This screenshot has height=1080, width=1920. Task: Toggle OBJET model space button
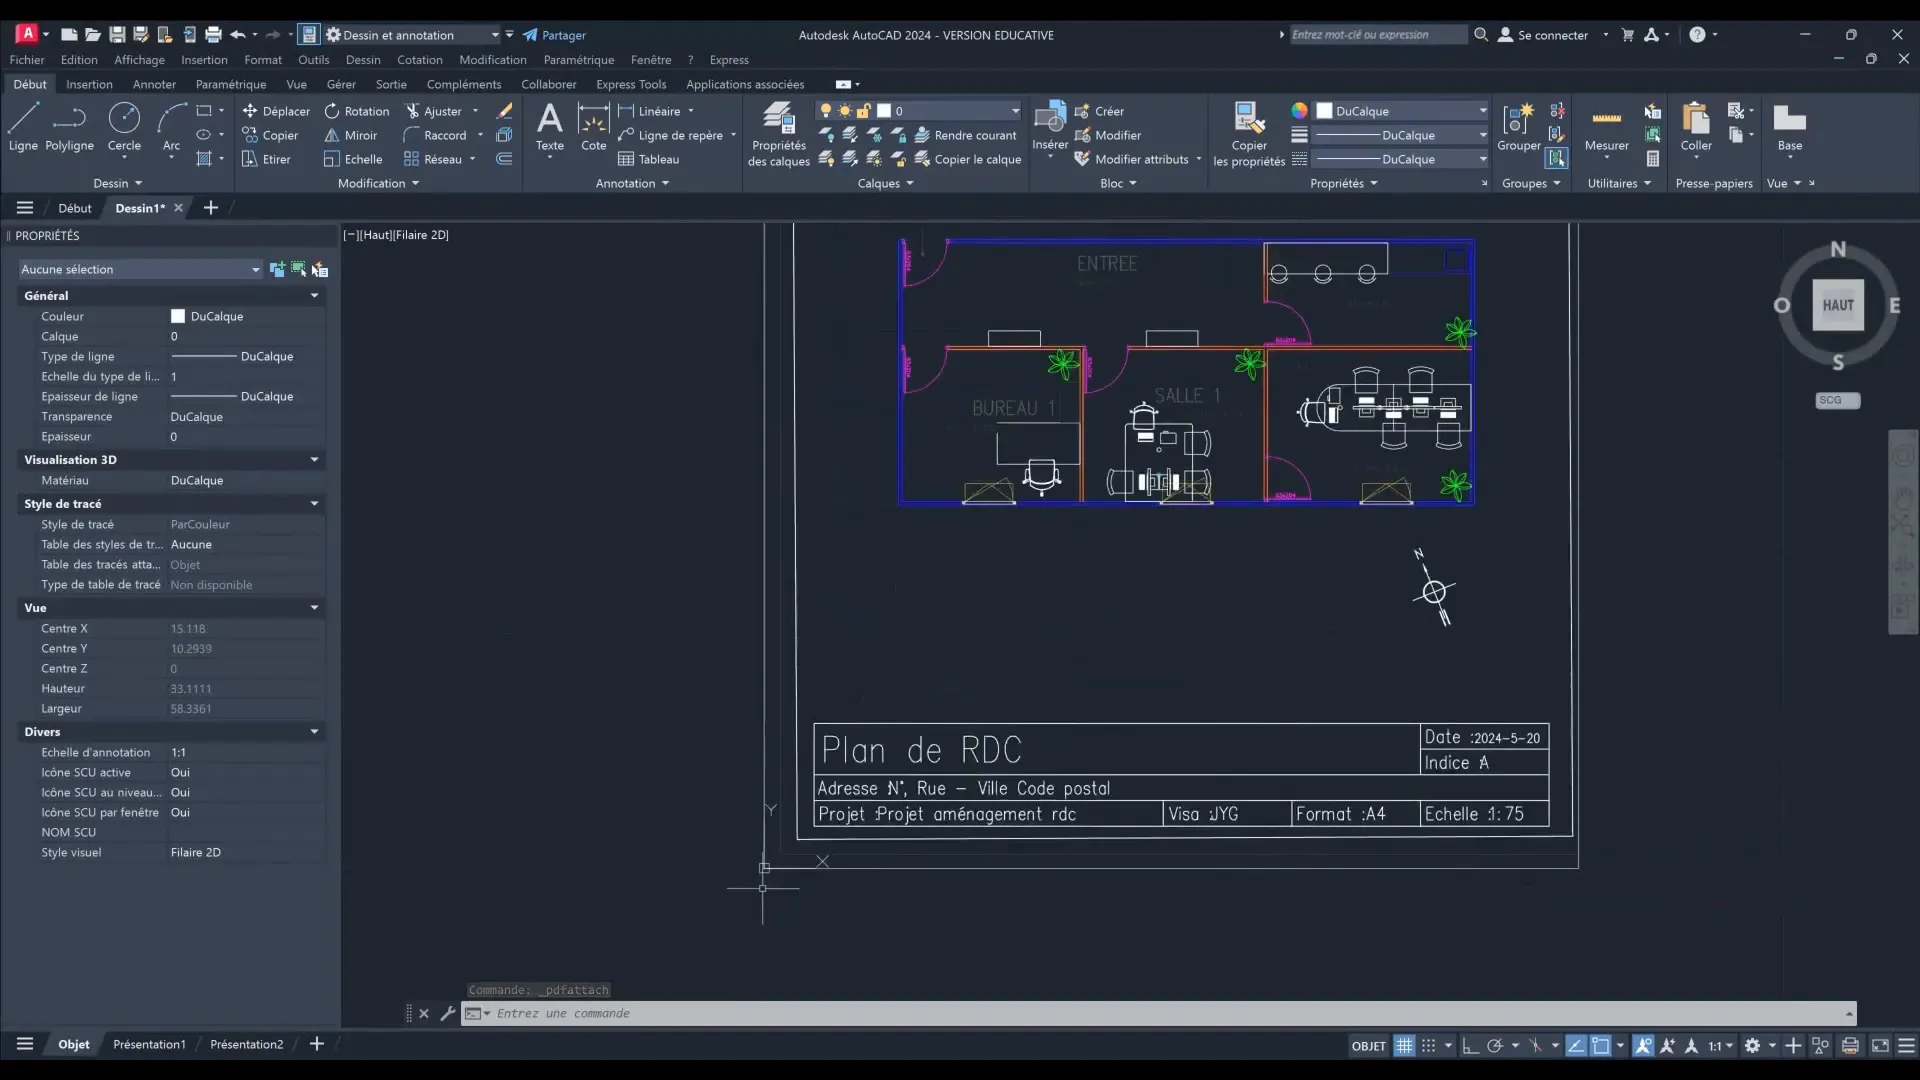[1368, 1046]
